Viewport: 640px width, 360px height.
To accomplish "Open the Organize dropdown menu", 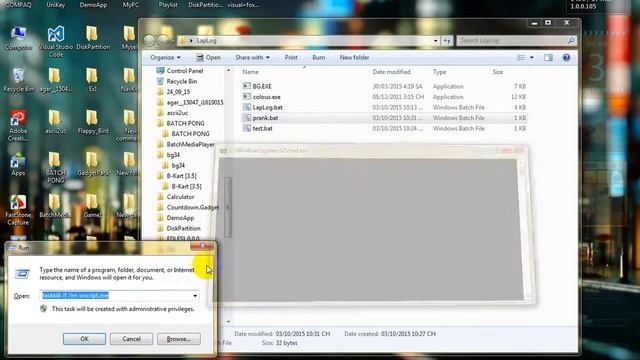I will click(x=165, y=58).
